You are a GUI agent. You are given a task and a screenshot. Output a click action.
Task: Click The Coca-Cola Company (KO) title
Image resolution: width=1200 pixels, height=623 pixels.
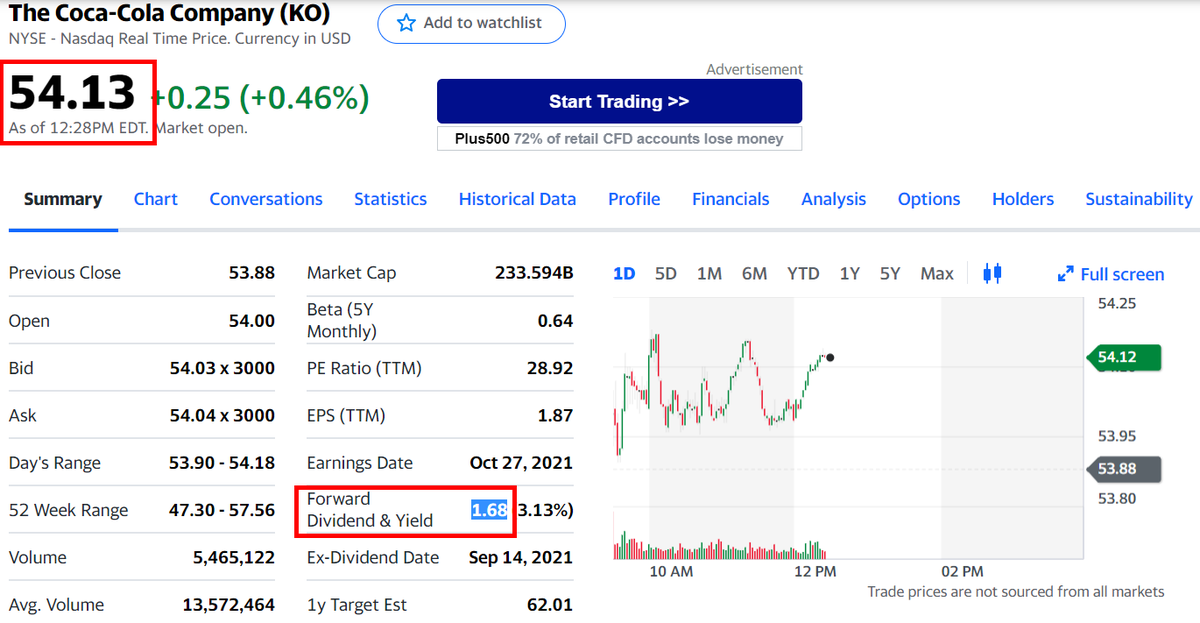coord(169,13)
